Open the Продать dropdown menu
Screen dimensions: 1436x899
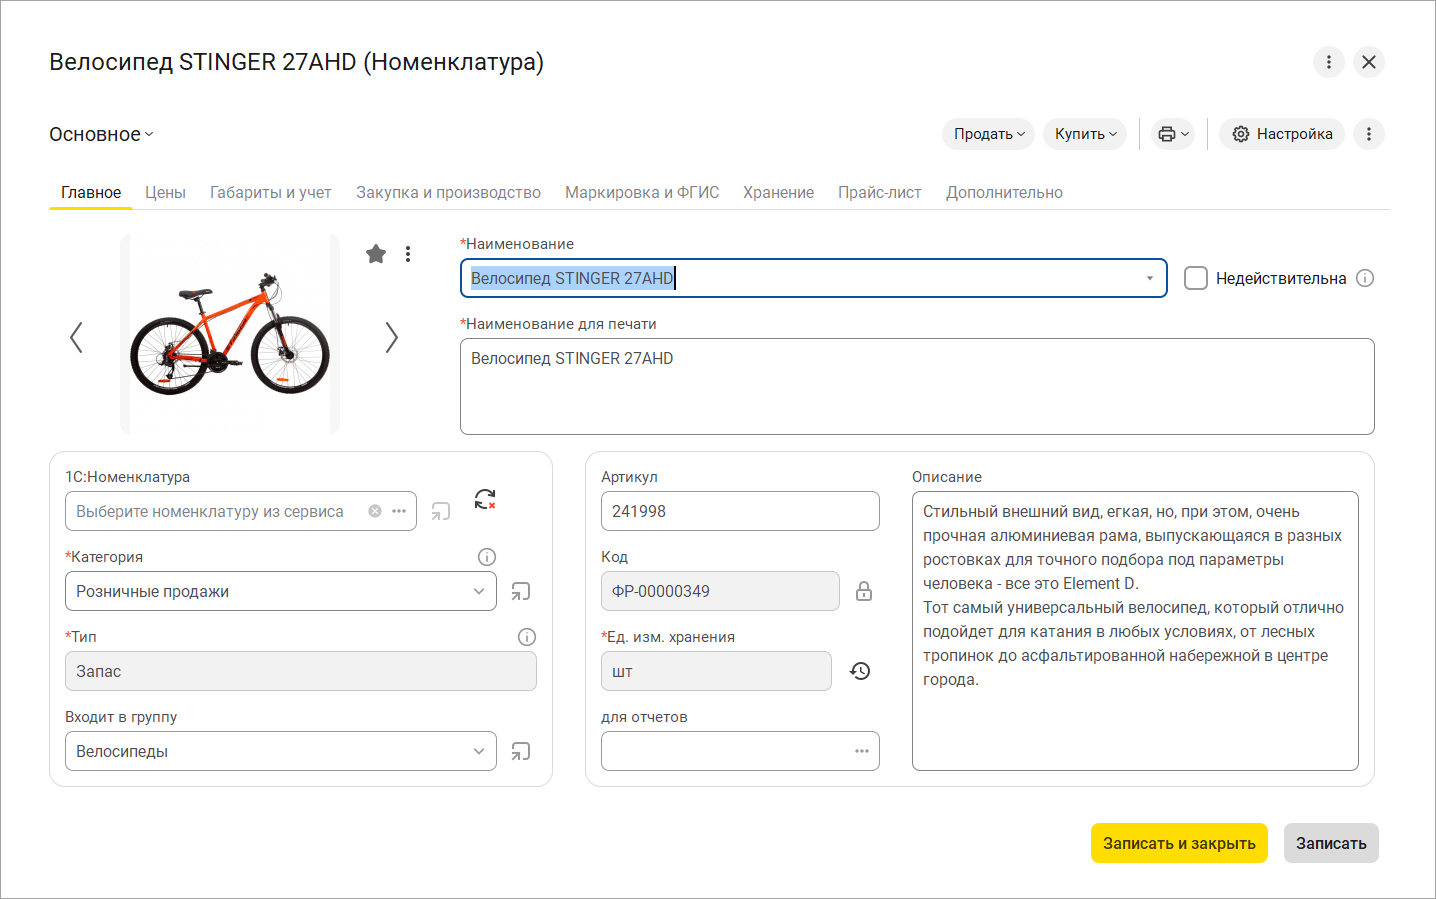tap(988, 134)
